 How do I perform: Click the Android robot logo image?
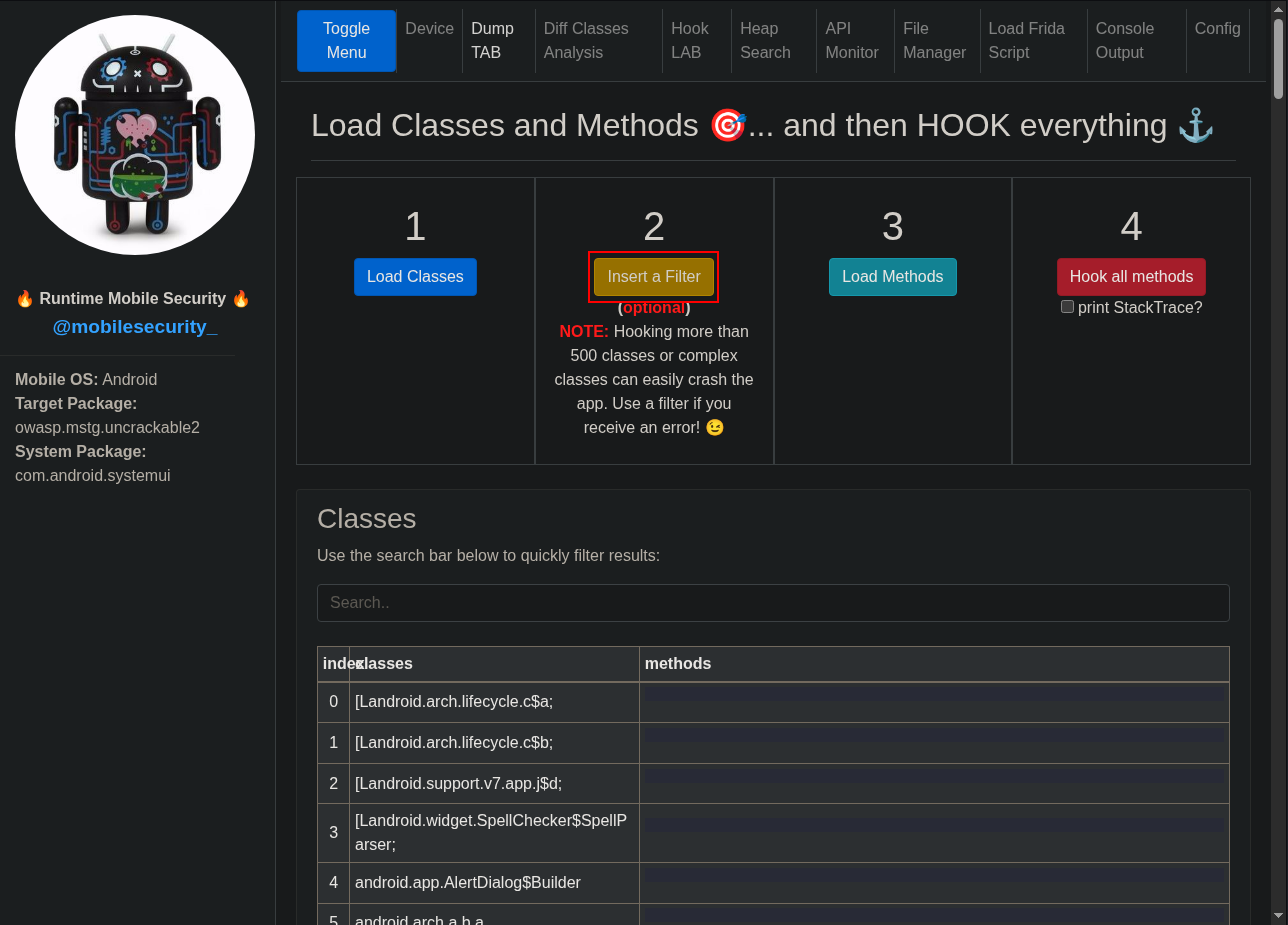tap(135, 135)
